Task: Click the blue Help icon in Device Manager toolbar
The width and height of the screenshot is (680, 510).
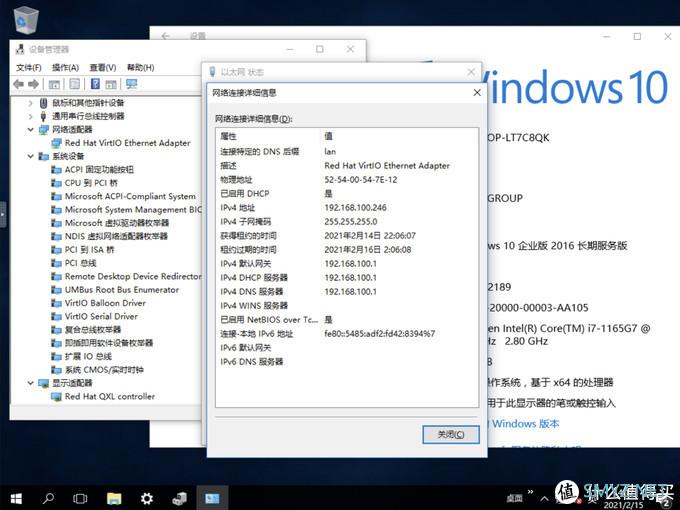Action: pos(95,84)
